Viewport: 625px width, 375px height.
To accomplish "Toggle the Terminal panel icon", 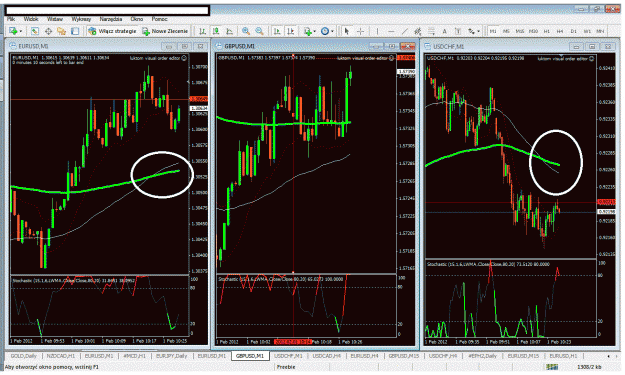I will (75, 31).
